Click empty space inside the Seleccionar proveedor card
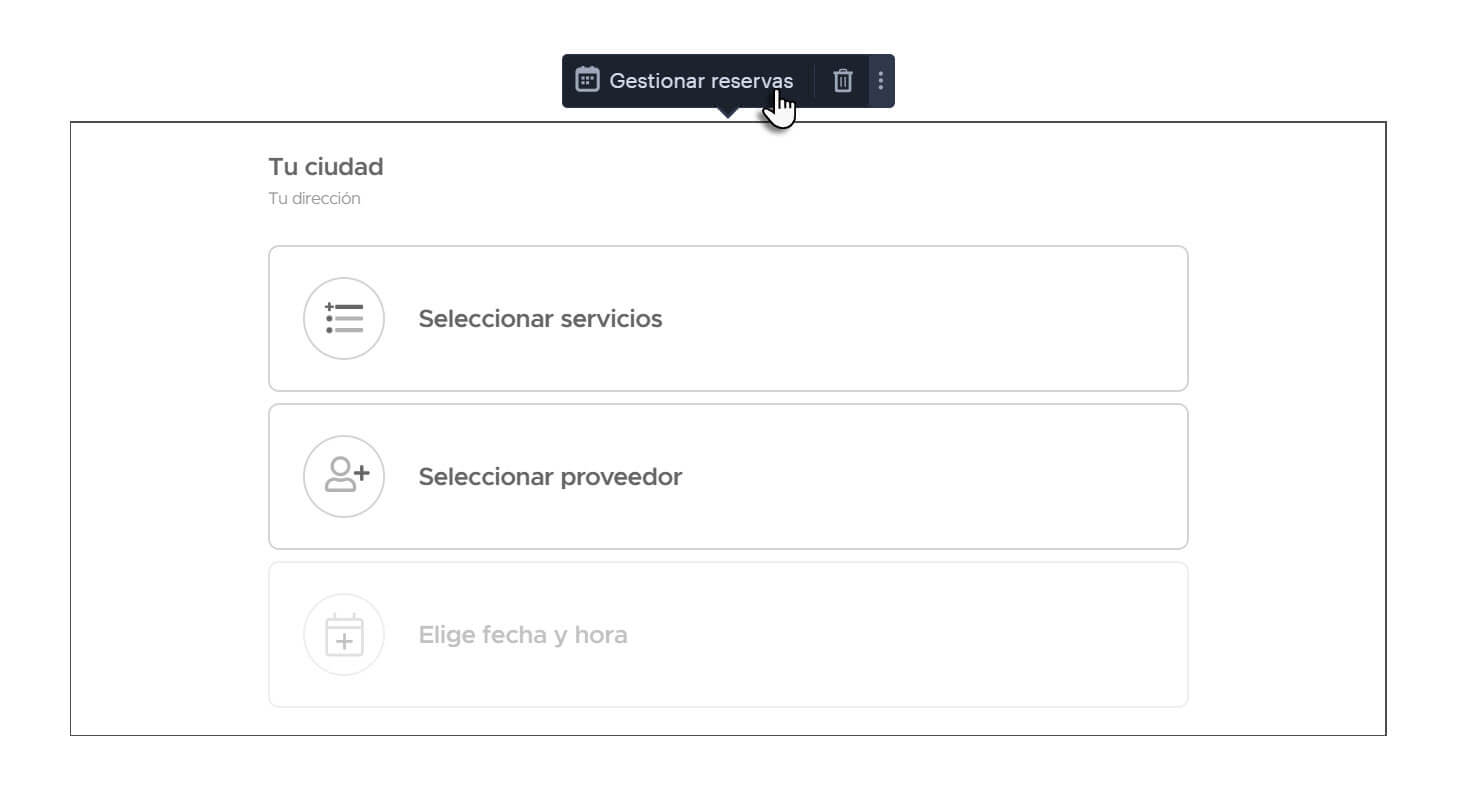Screen dimensions: 1476x794 point(900,477)
